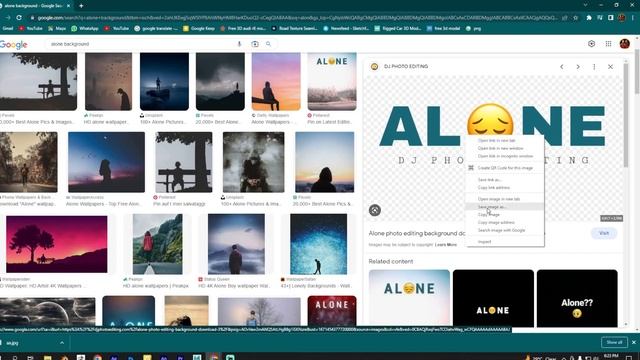Open Google account avatar on the page
This screenshot has height=360, width=640.
624,44
